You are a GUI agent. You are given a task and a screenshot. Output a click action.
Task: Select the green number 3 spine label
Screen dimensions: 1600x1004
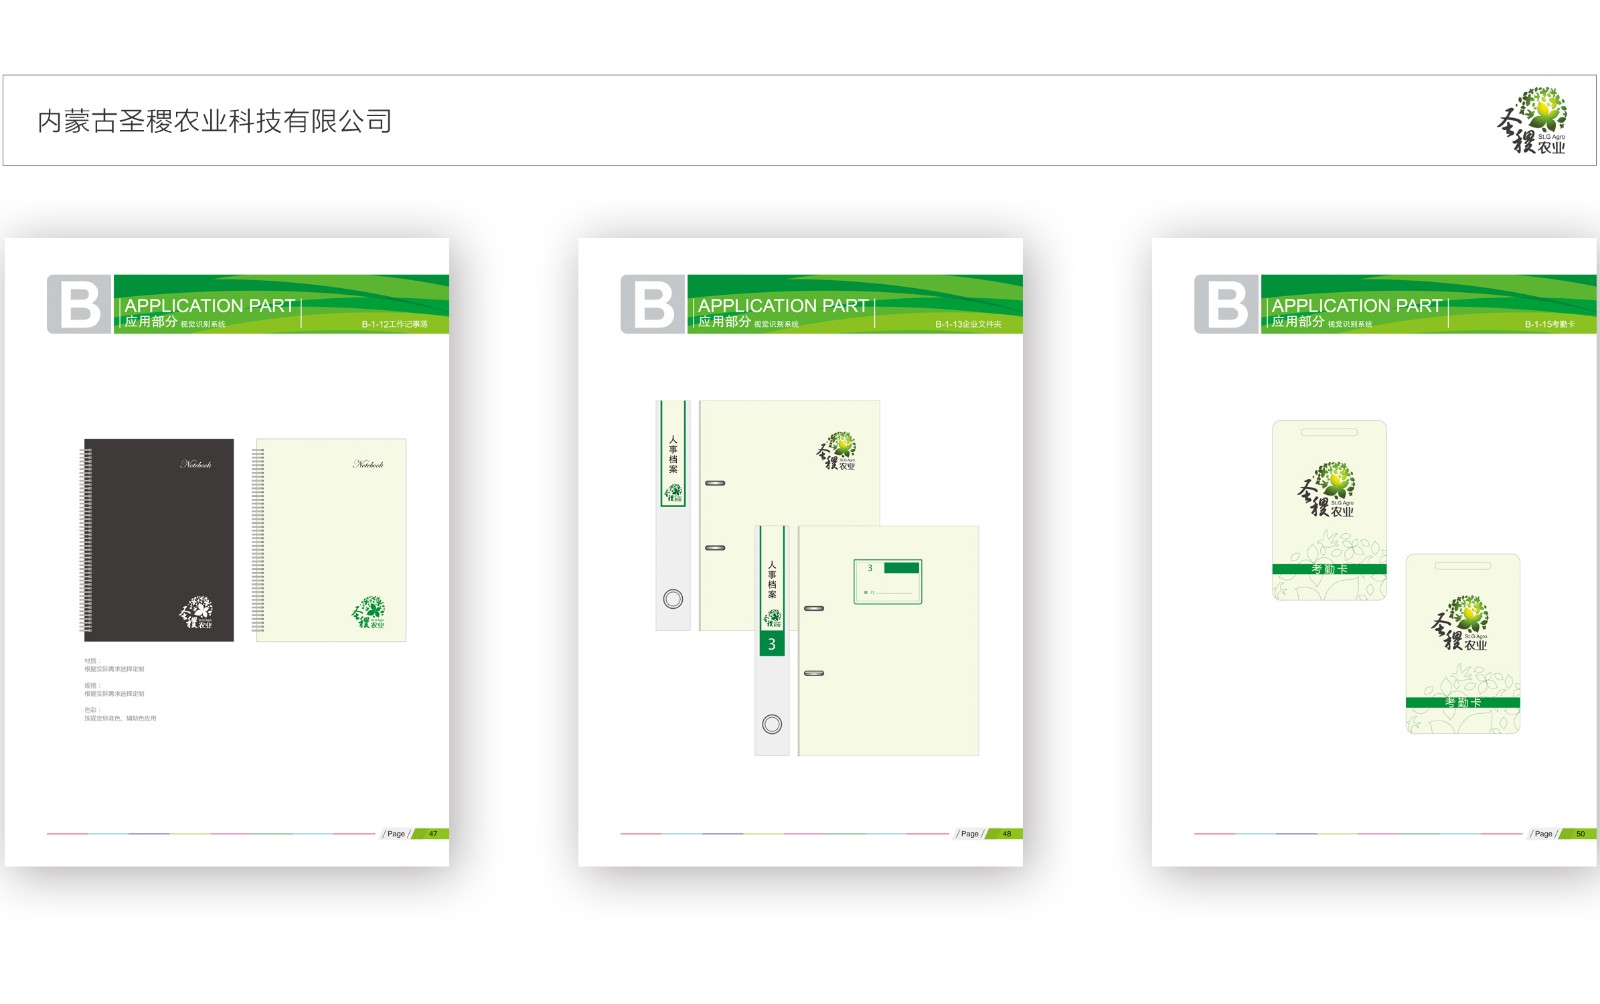(x=772, y=644)
